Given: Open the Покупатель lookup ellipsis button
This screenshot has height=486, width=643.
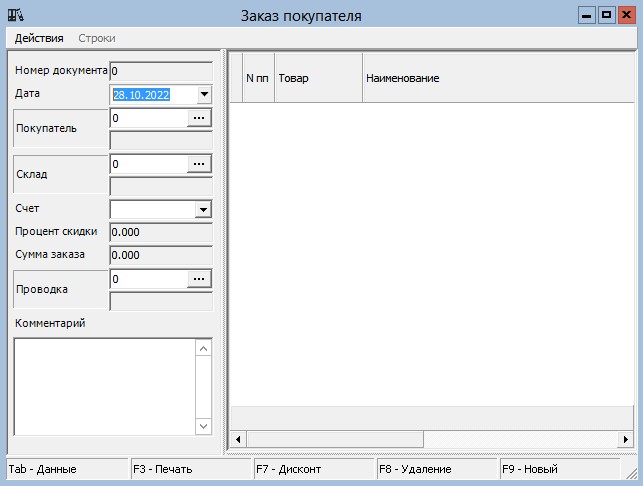Looking at the screenshot, I should (199, 118).
